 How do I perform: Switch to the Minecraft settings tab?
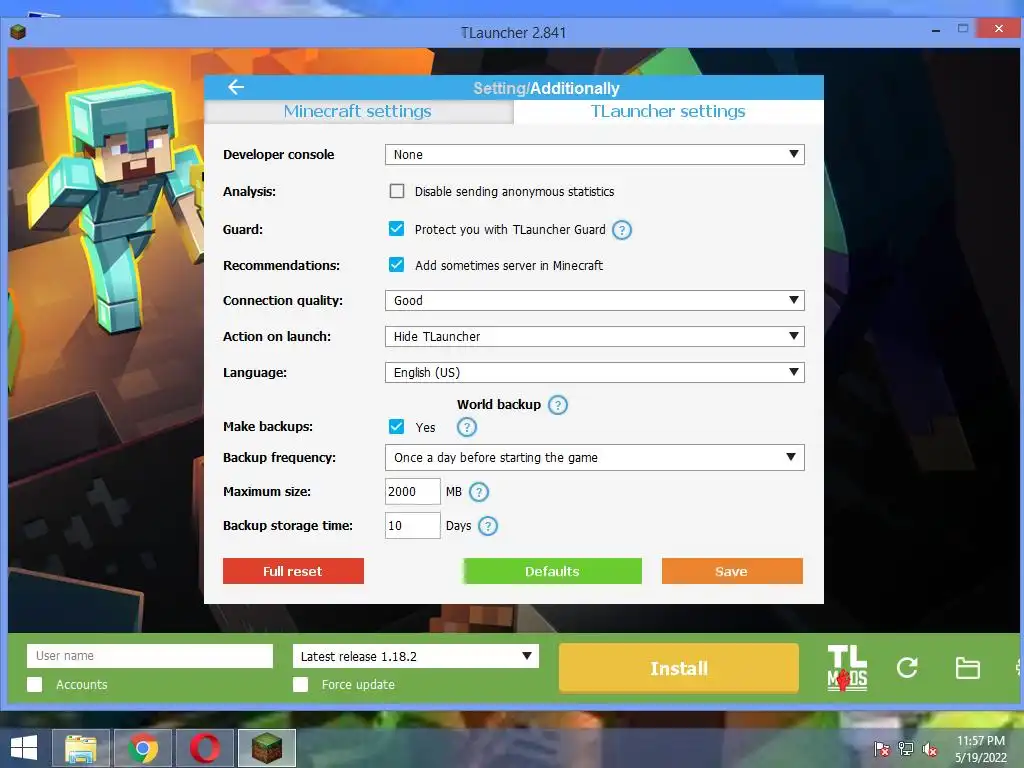(358, 112)
